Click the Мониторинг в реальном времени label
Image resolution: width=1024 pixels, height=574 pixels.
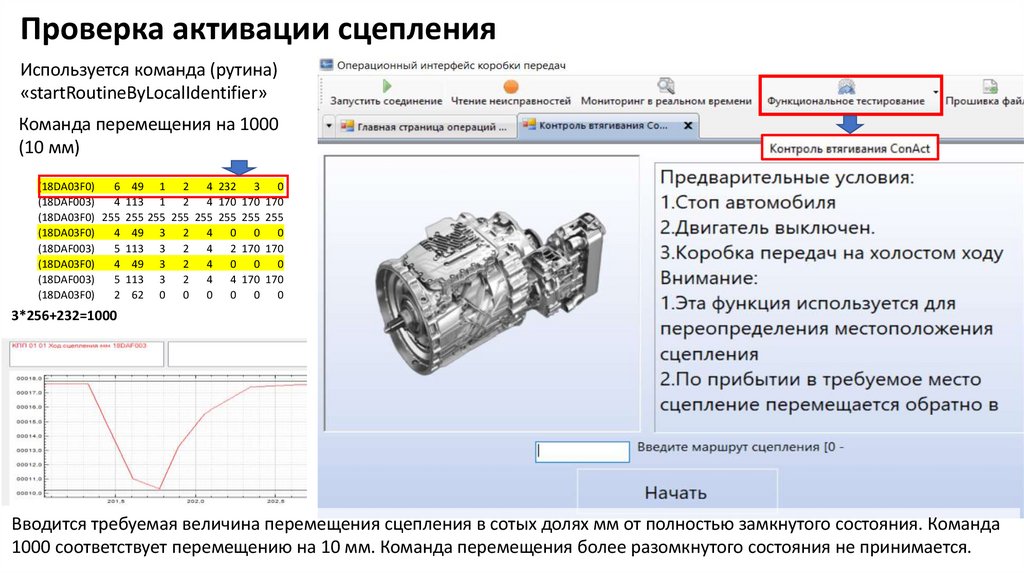point(666,101)
